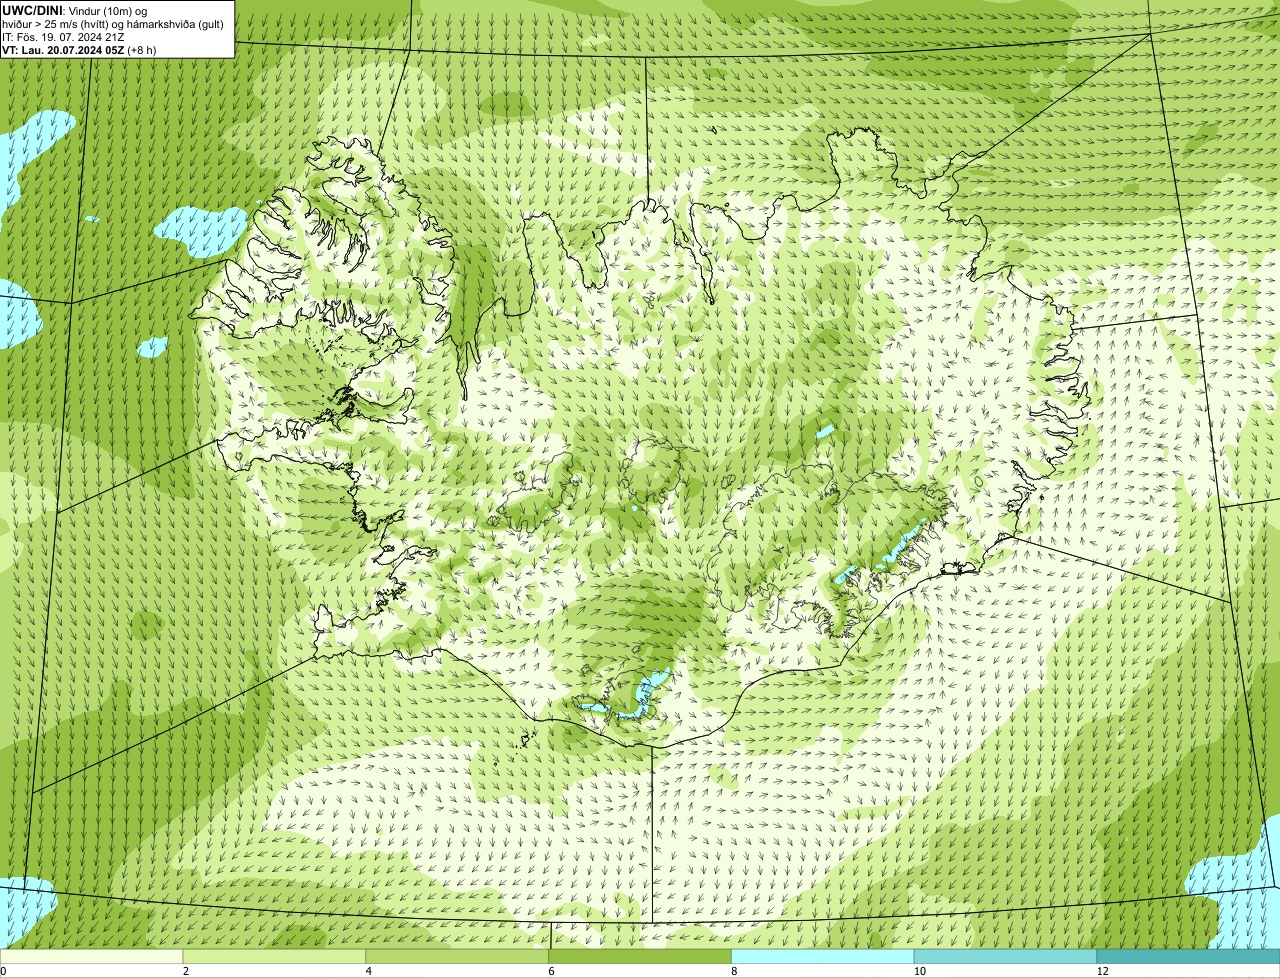
Task: Click the scale tick label "6"
Action: (x=552, y=971)
